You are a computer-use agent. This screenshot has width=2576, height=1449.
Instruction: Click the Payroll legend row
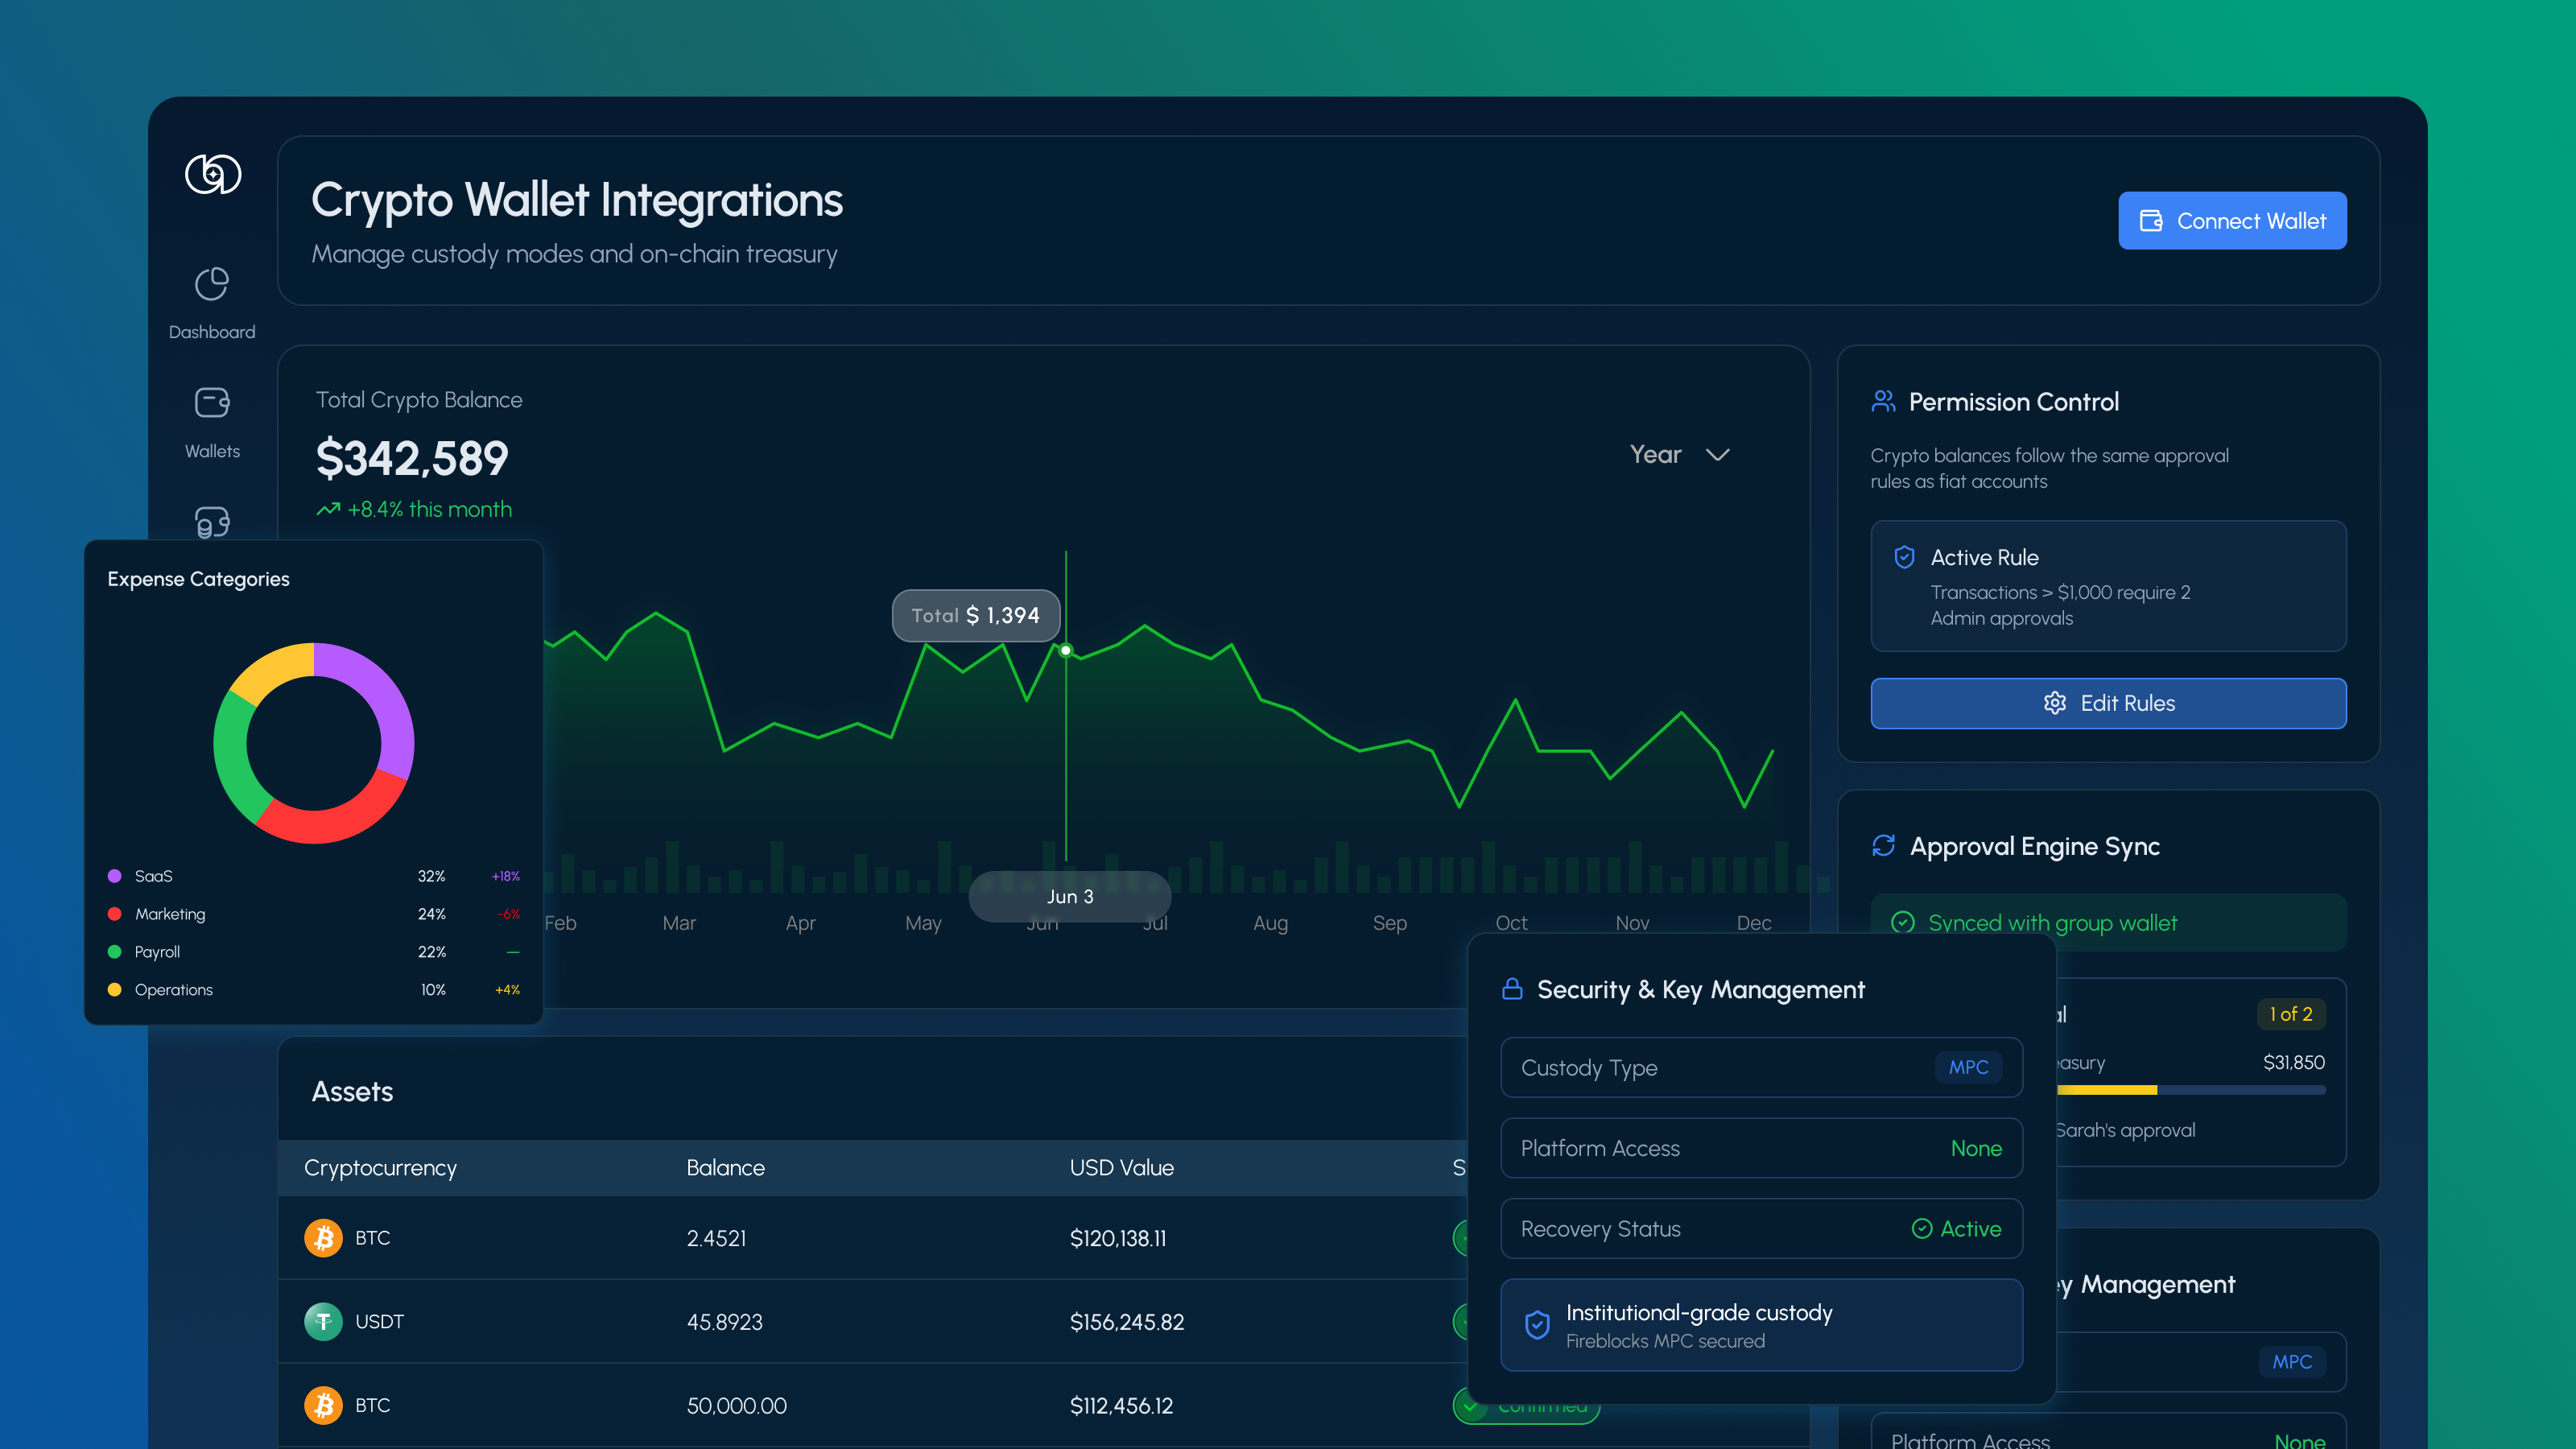(x=313, y=952)
